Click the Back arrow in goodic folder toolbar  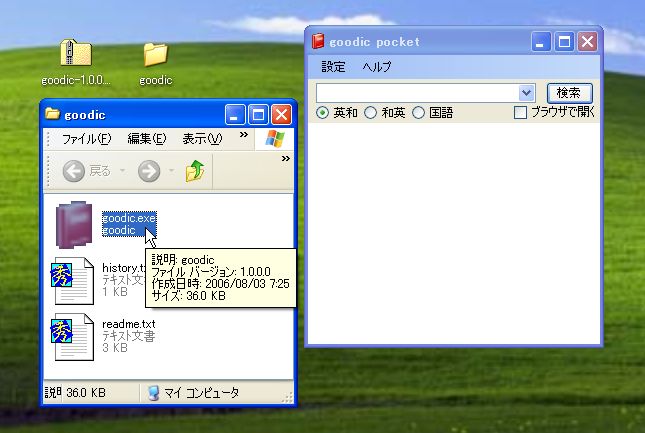74,171
